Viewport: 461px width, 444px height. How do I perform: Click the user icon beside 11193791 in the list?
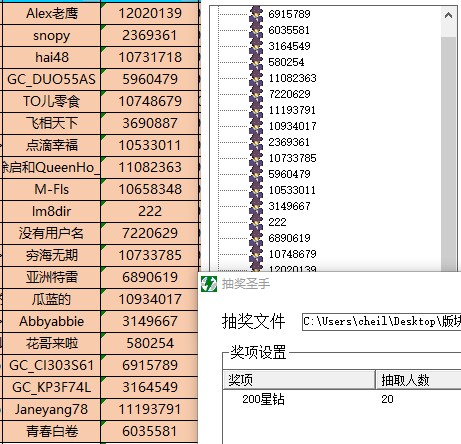[256, 110]
